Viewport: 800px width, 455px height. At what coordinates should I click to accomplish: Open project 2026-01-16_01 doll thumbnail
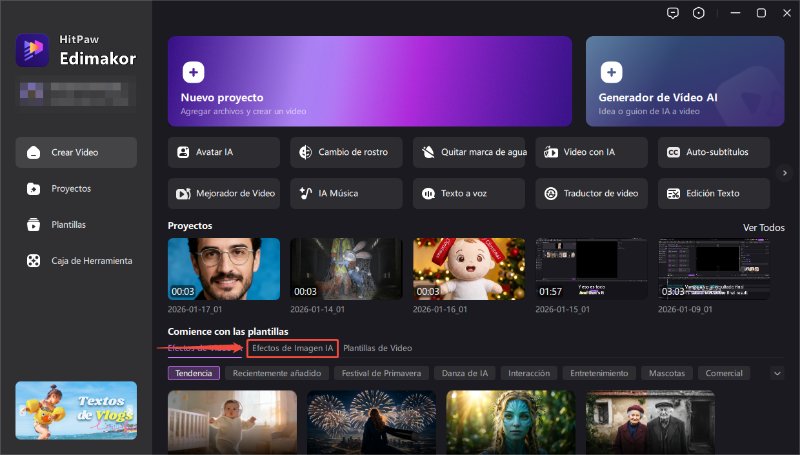(468, 269)
